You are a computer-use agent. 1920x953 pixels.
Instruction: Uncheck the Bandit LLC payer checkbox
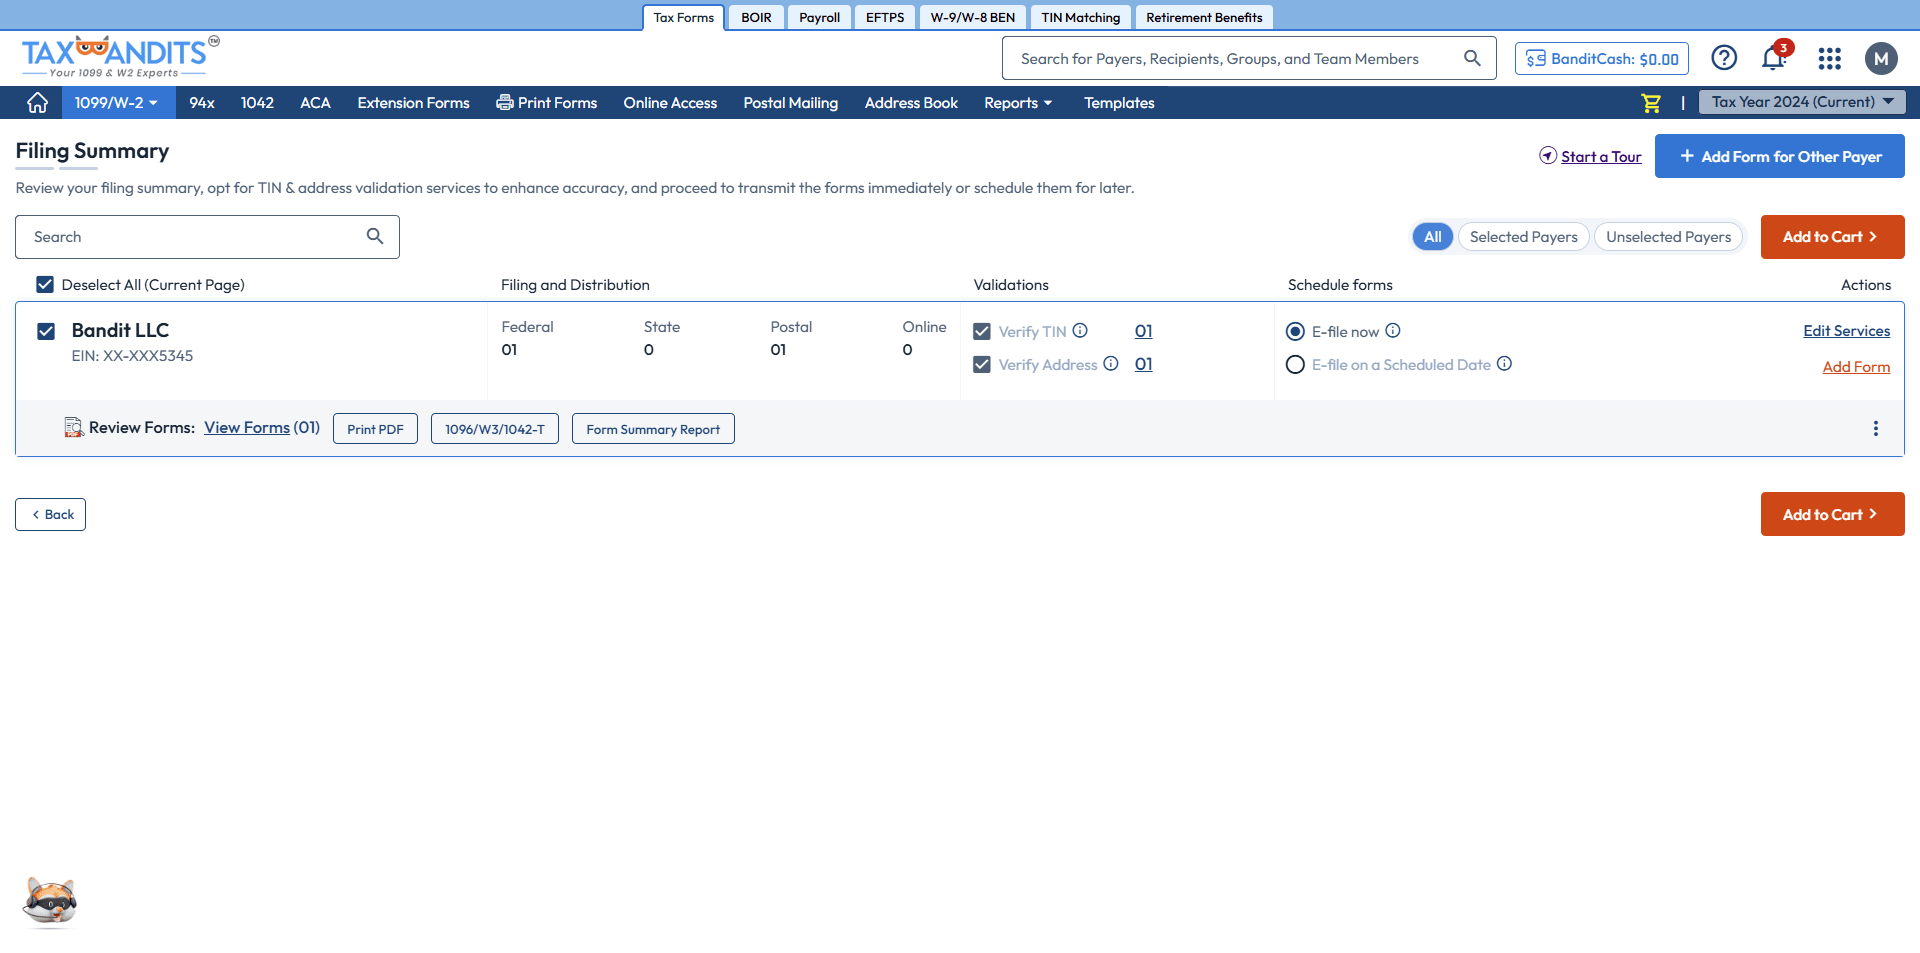[x=46, y=331]
